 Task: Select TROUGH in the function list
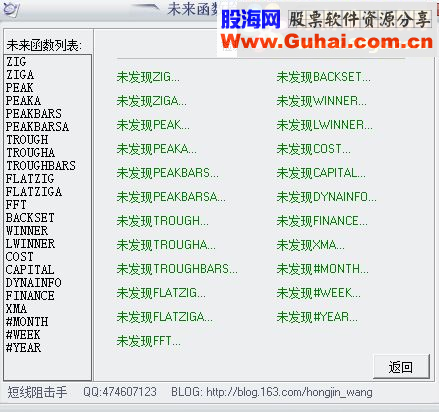(27, 140)
